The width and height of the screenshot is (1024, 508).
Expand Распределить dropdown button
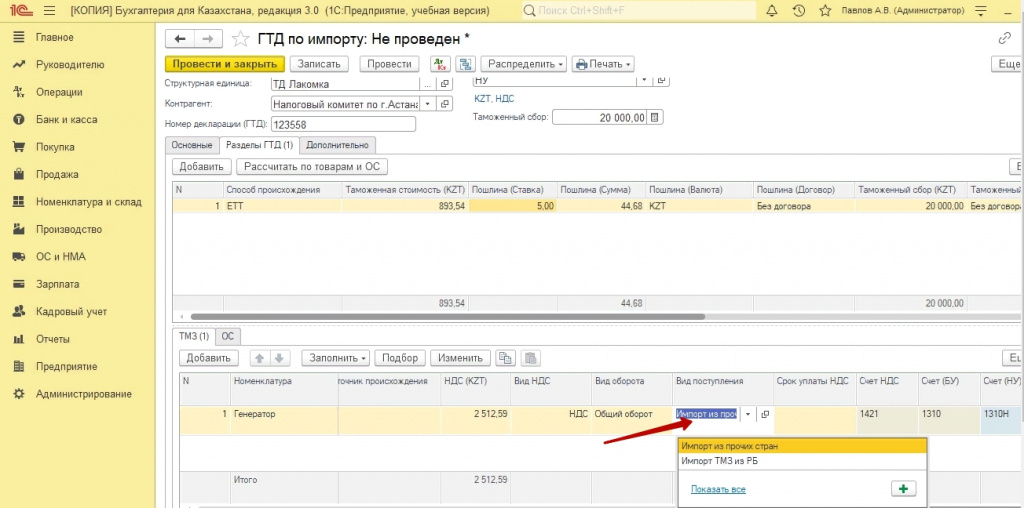pos(524,64)
